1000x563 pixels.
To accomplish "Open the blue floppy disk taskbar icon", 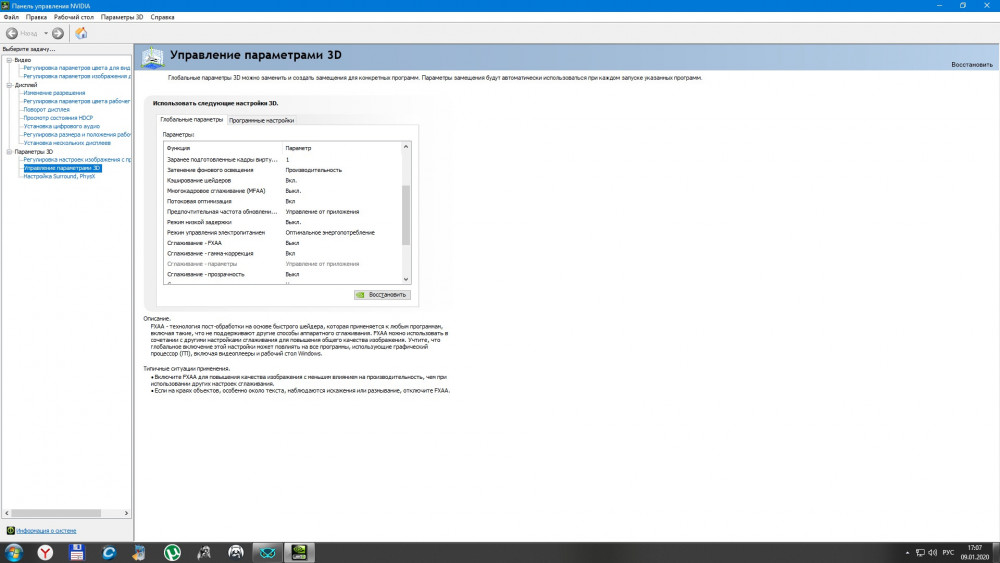I will [x=77, y=552].
